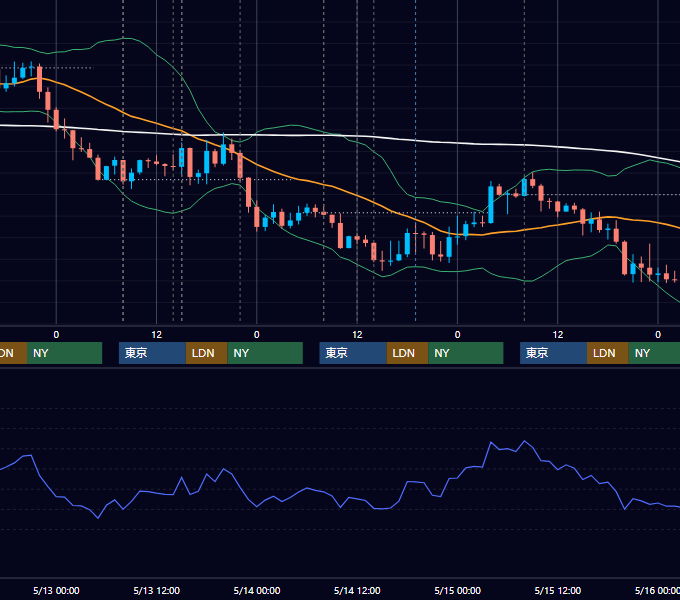Select the NY session block on 5/15
Image resolution: width=680 pixels, height=600 pixels.
[654, 353]
